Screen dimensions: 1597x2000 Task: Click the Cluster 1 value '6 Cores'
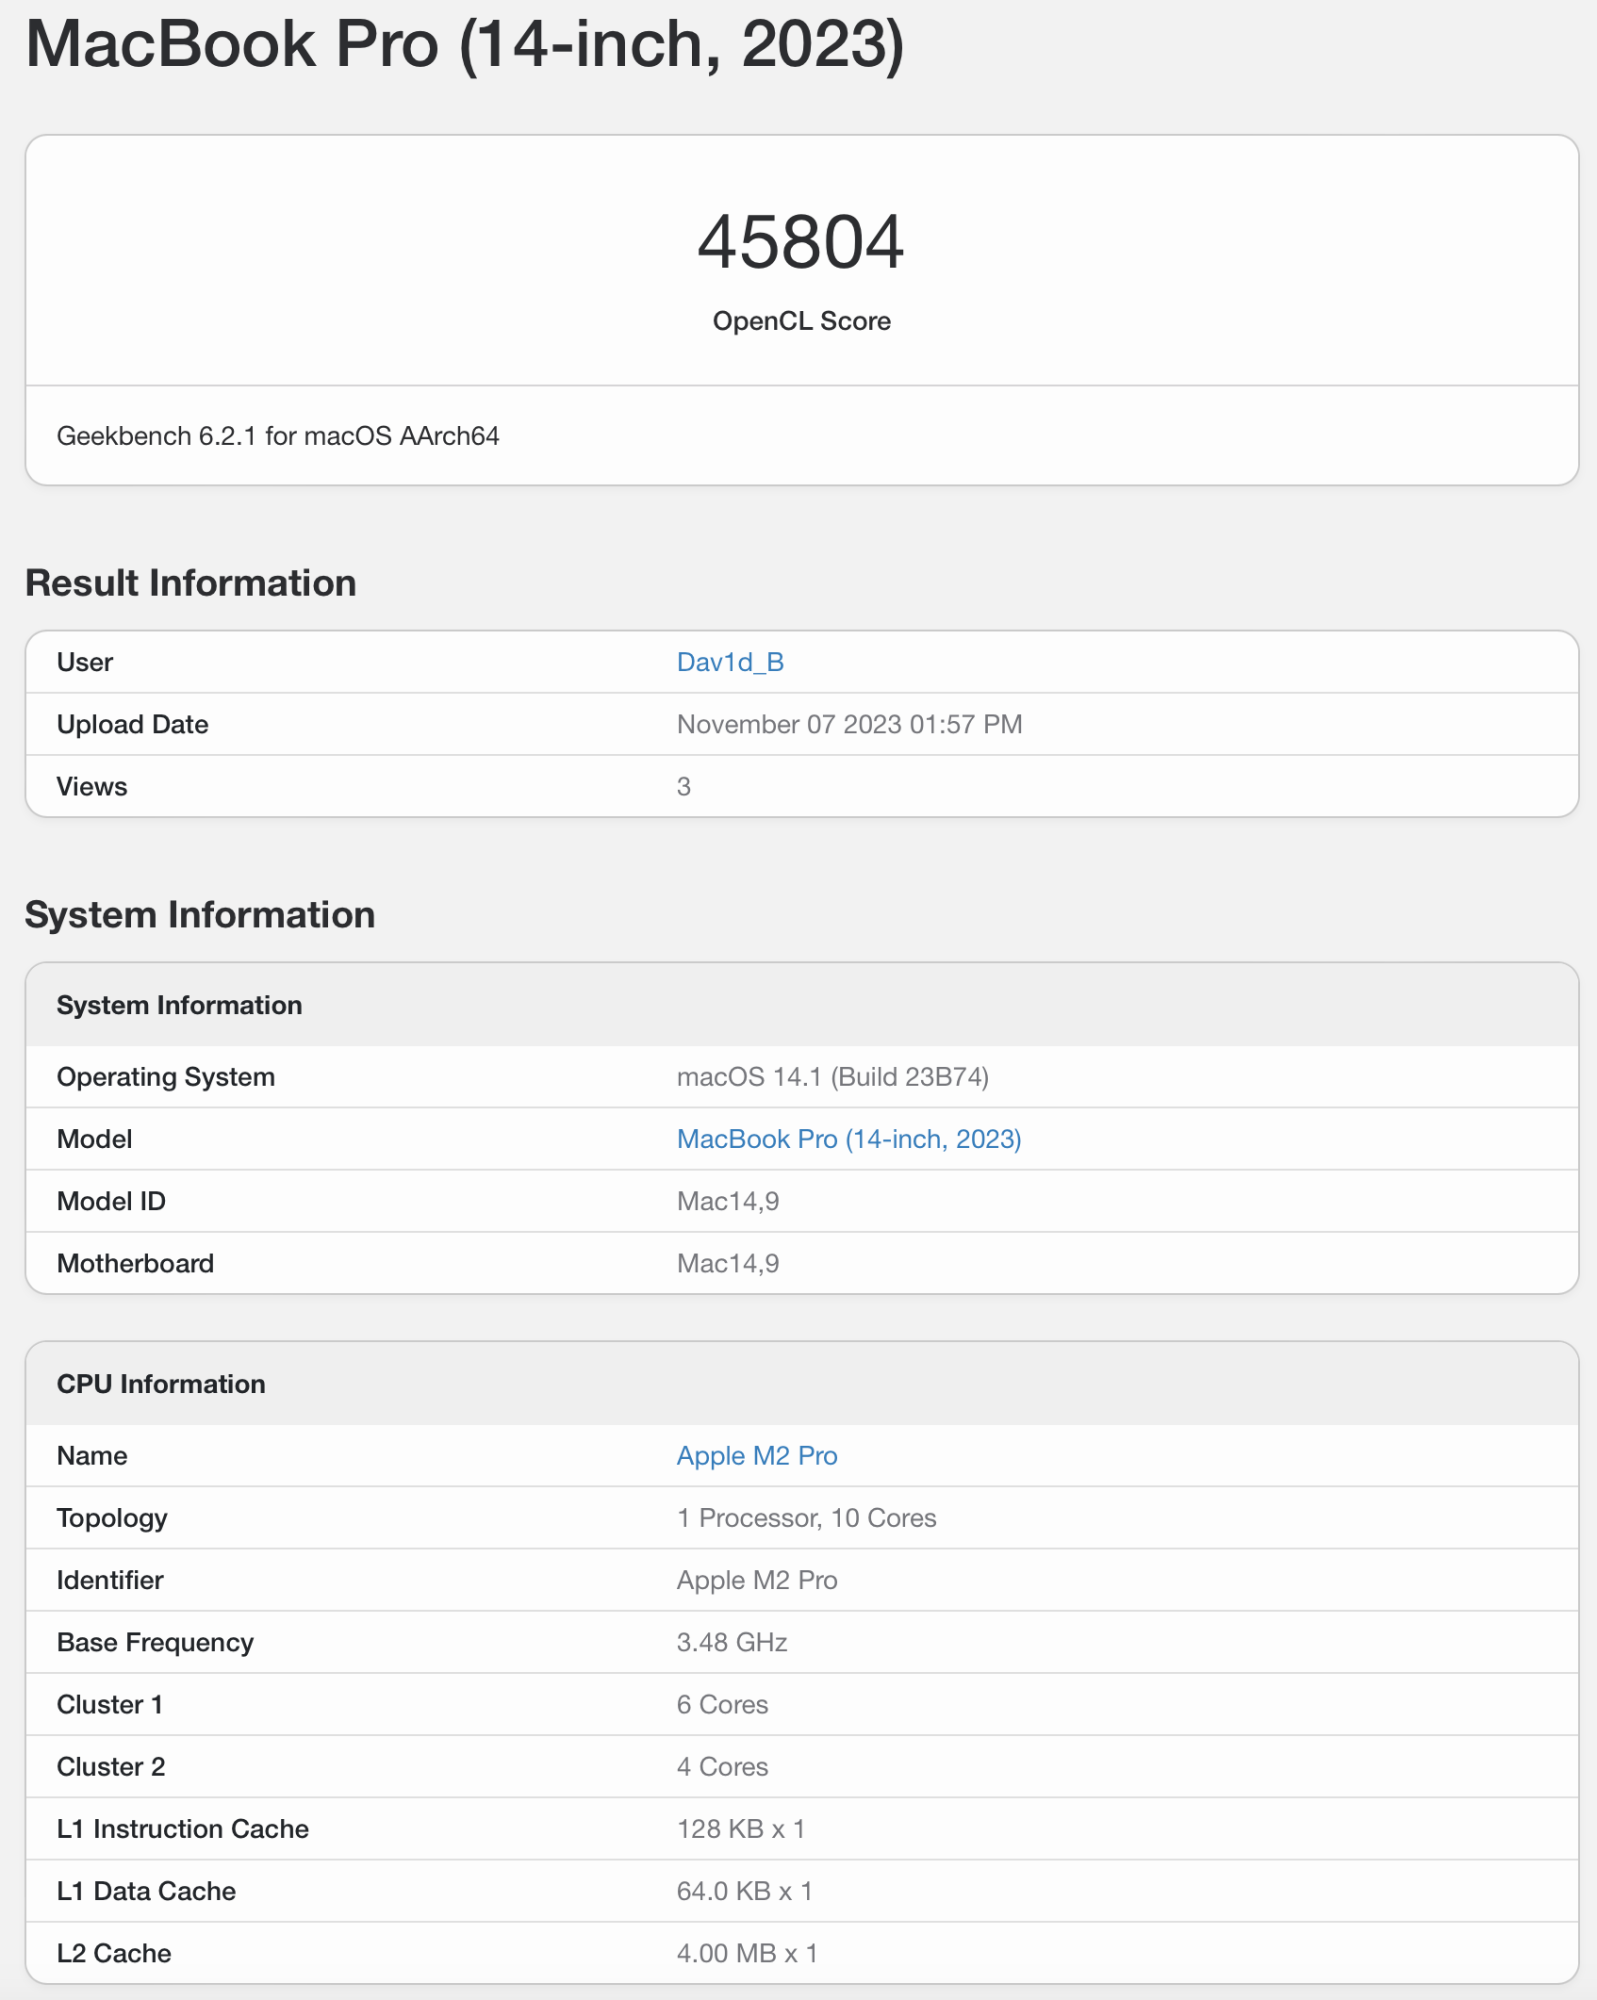723,1704
